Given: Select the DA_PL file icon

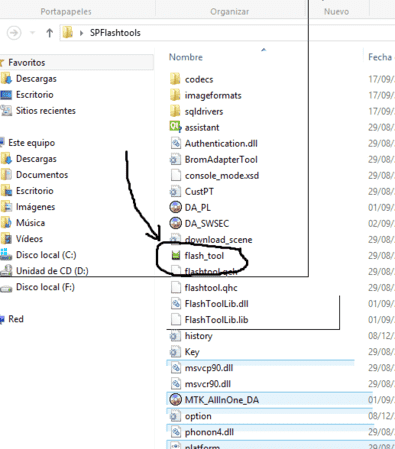Looking at the screenshot, I should click(x=175, y=207).
